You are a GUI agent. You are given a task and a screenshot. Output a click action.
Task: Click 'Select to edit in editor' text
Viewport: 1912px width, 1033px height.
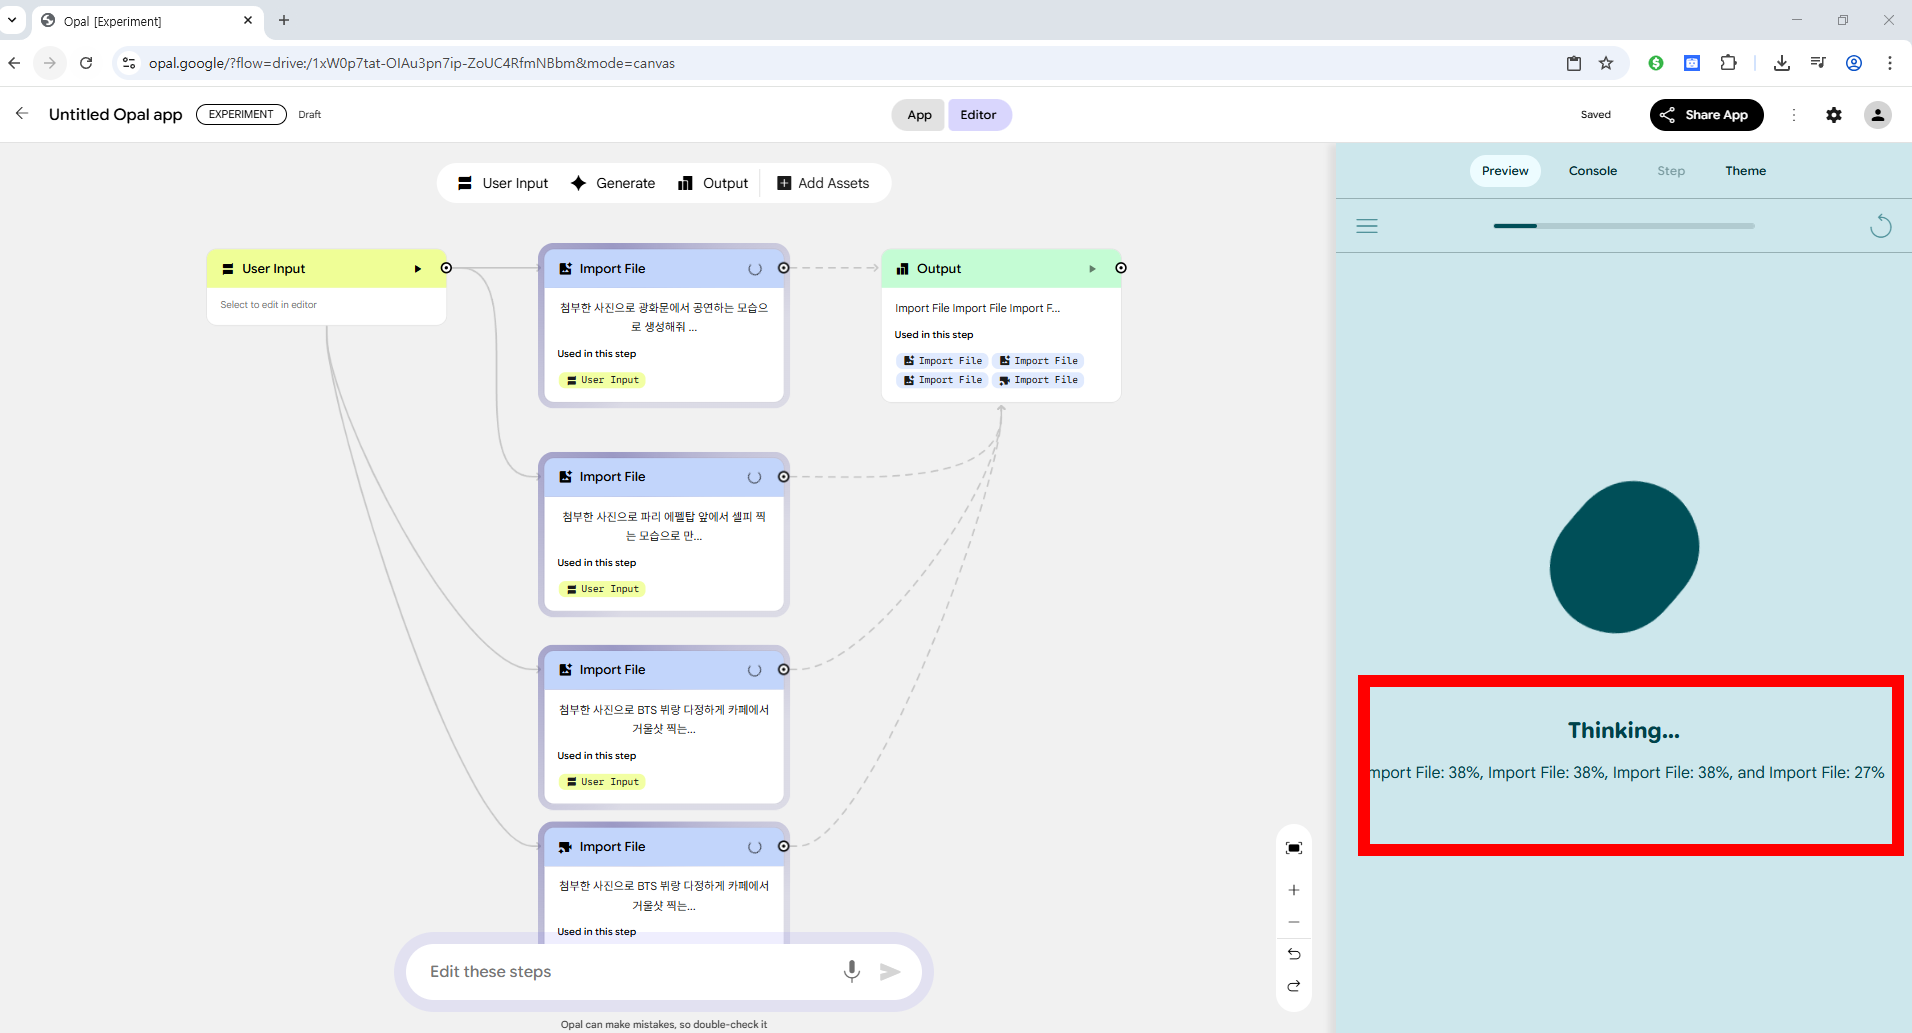pyautogui.click(x=268, y=305)
